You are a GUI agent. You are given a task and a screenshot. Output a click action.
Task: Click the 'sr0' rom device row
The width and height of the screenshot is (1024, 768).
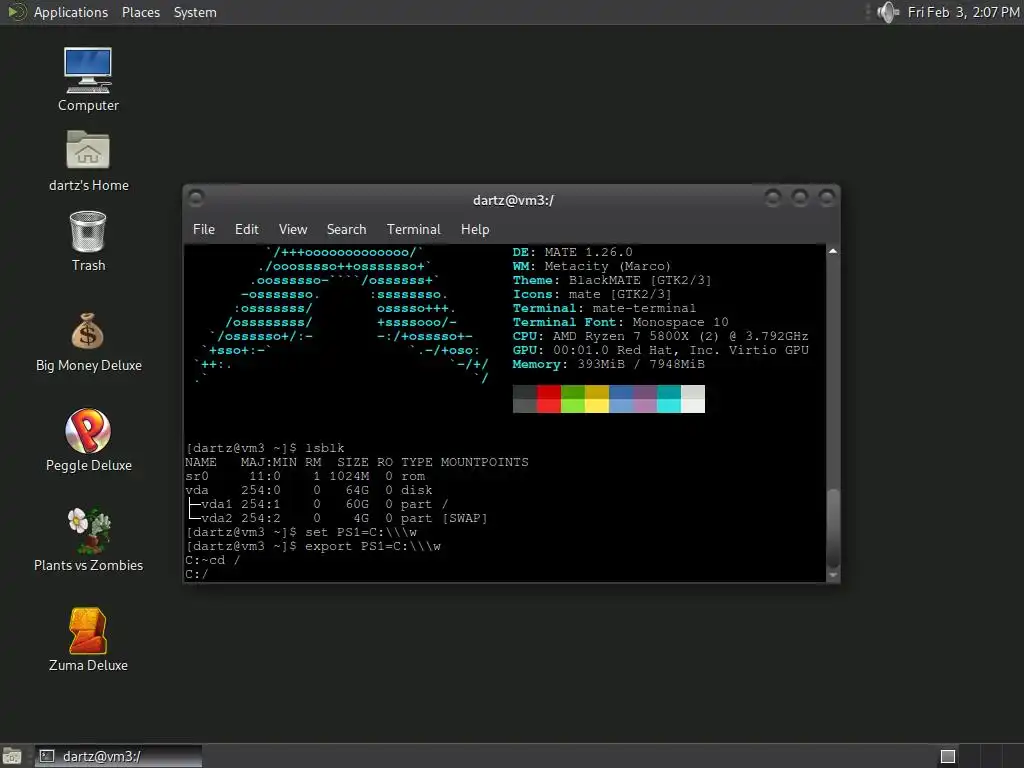[x=305, y=476]
